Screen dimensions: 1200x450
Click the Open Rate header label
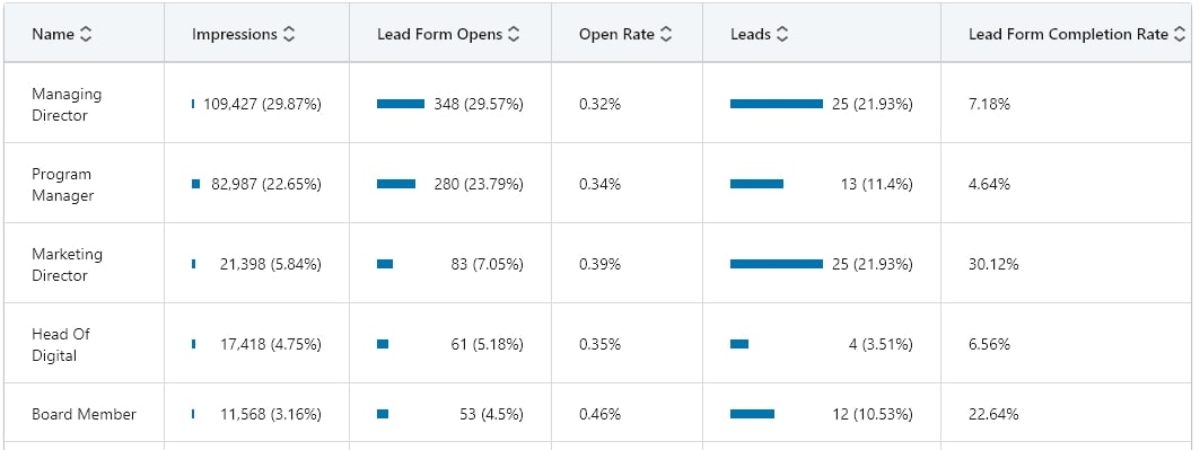[616, 34]
